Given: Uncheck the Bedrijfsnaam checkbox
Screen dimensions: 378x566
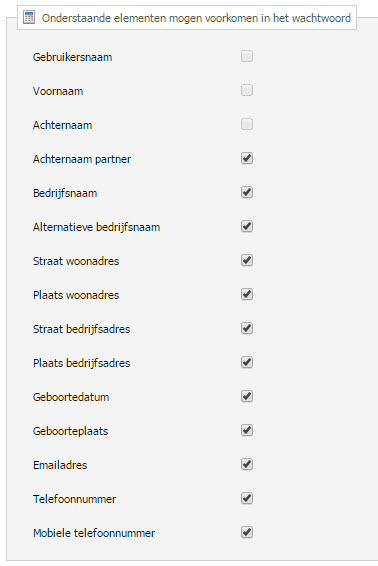Looking at the screenshot, I should click(x=247, y=192).
